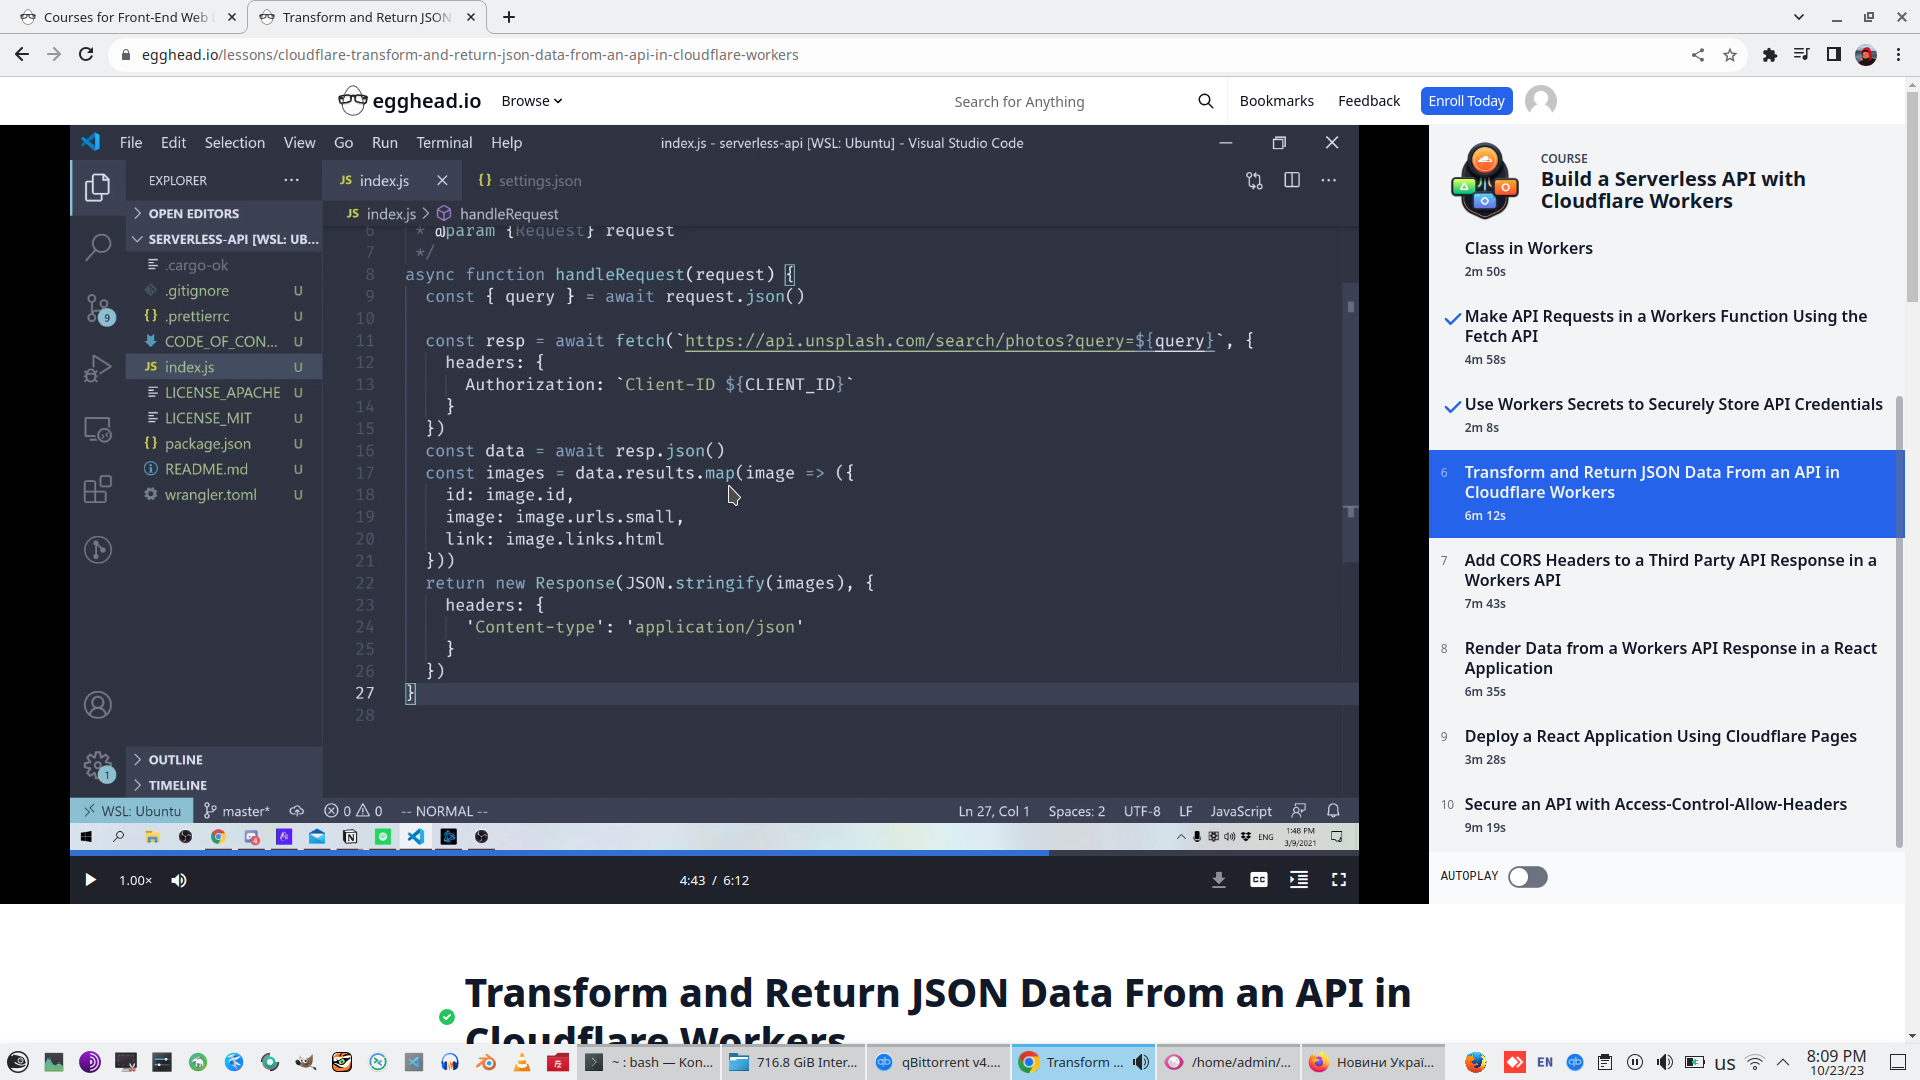
Task: Play the lesson video
Action: [90, 880]
